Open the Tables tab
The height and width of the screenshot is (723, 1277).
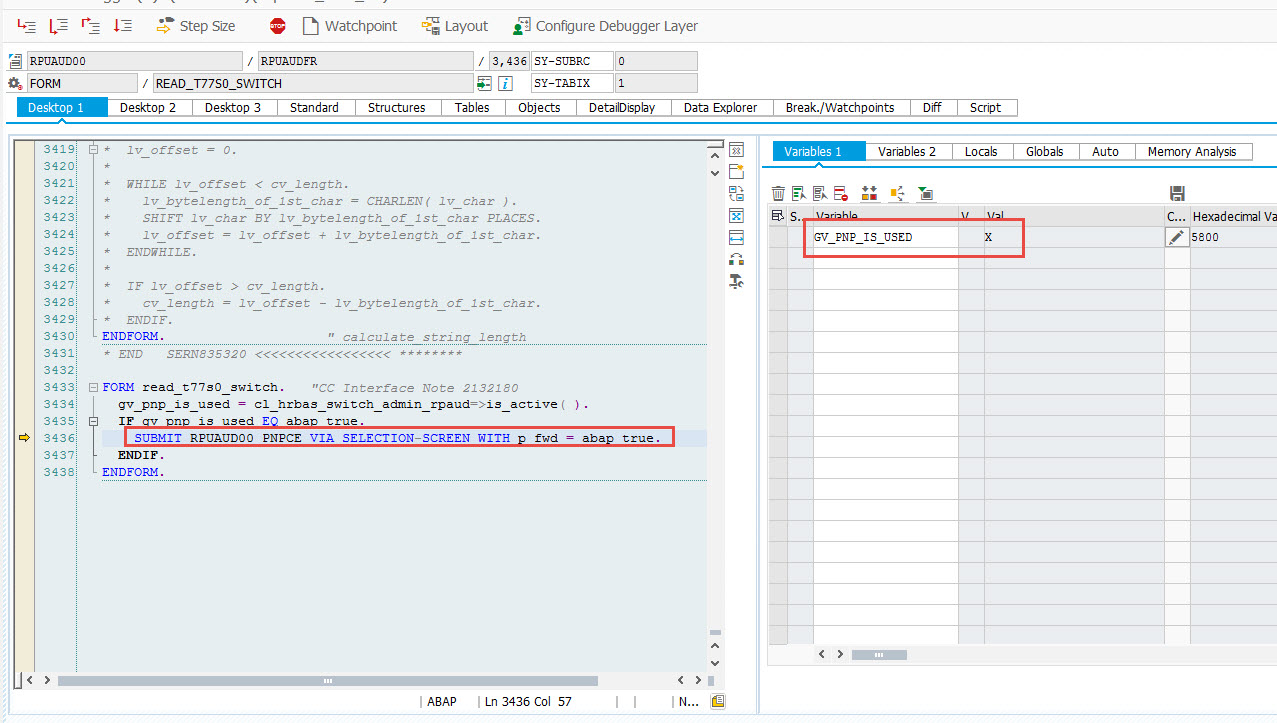click(x=472, y=107)
